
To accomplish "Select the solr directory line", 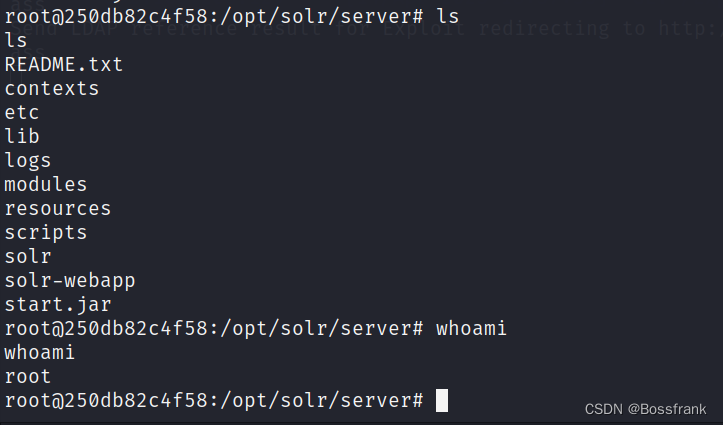I will click(28, 256).
